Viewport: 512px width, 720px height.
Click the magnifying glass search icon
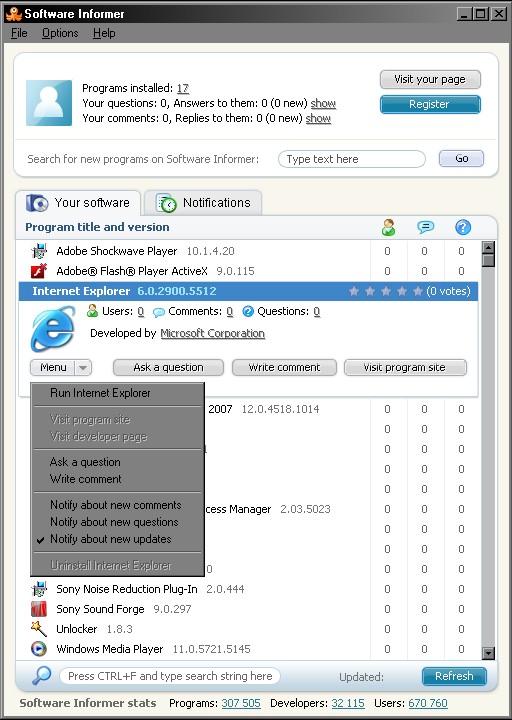click(41, 676)
